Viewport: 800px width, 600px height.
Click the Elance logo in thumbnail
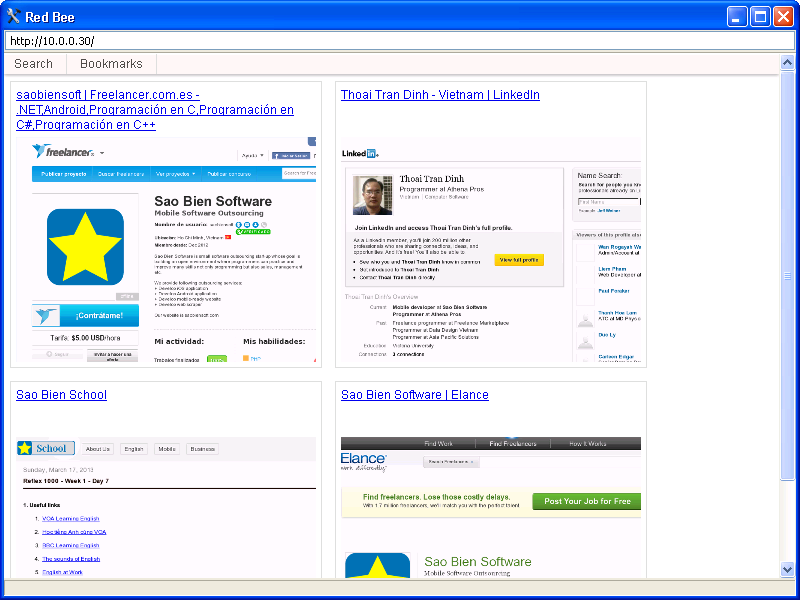point(363,461)
